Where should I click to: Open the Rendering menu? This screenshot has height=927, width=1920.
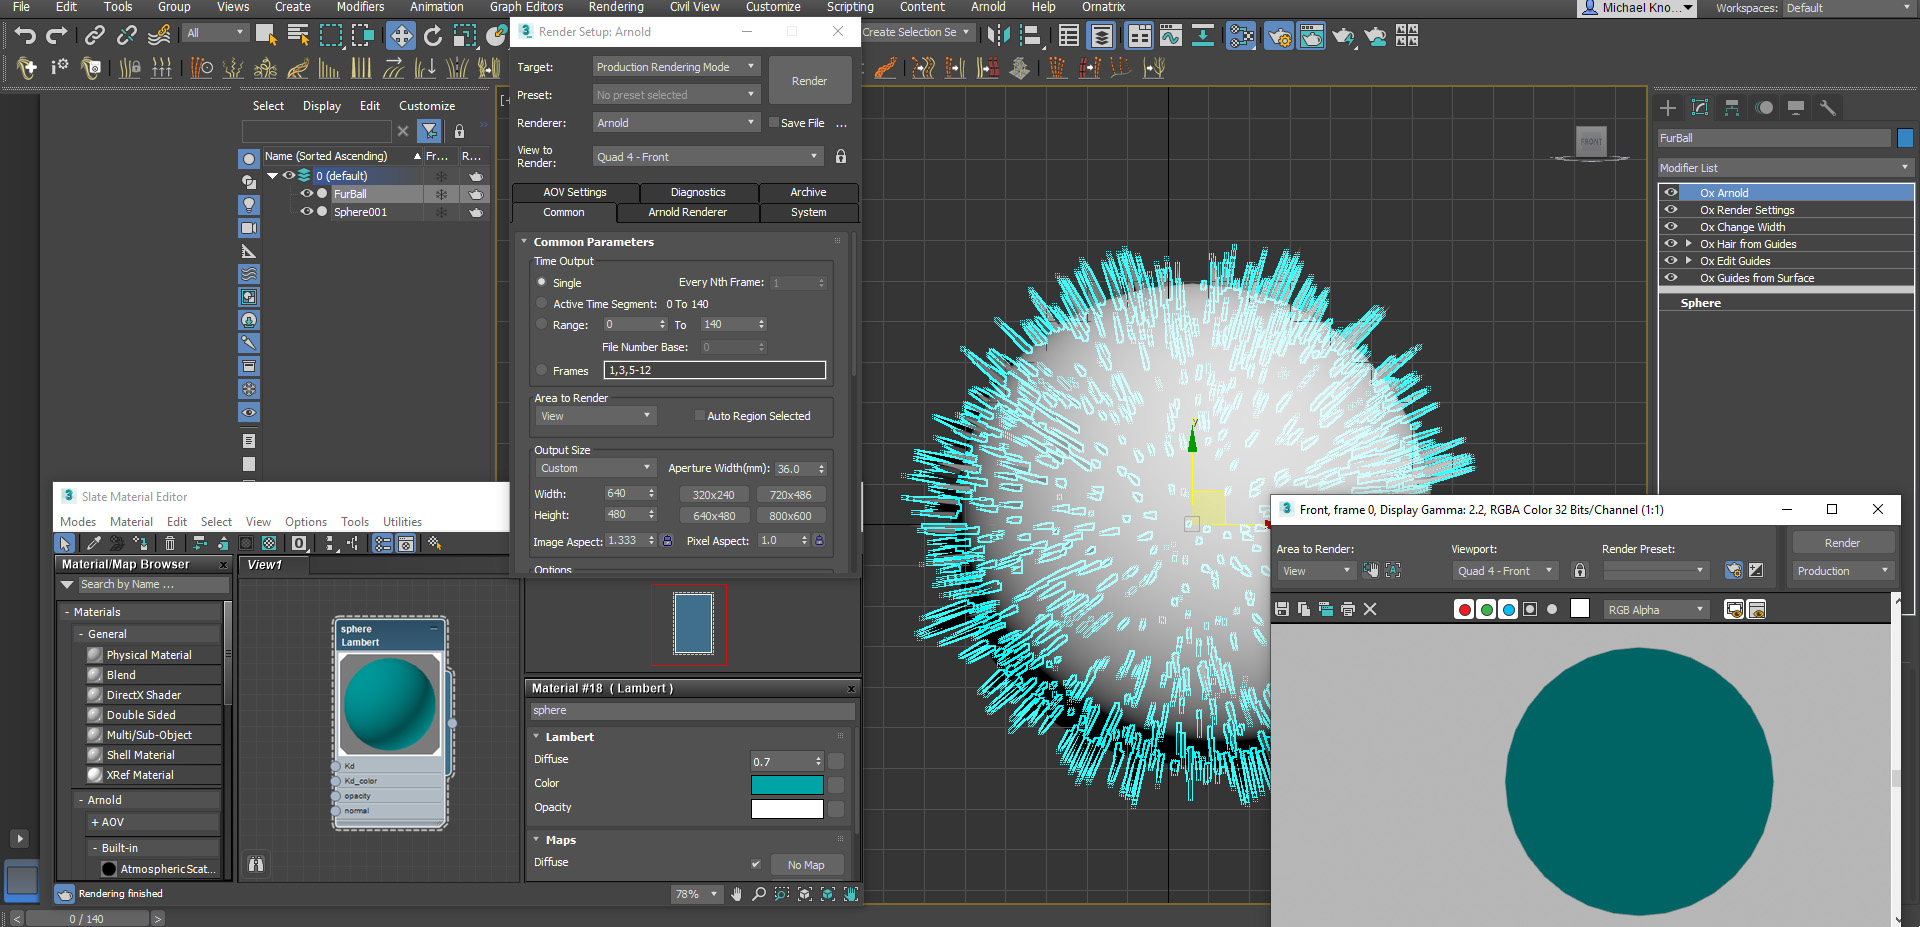click(x=615, y=7)
